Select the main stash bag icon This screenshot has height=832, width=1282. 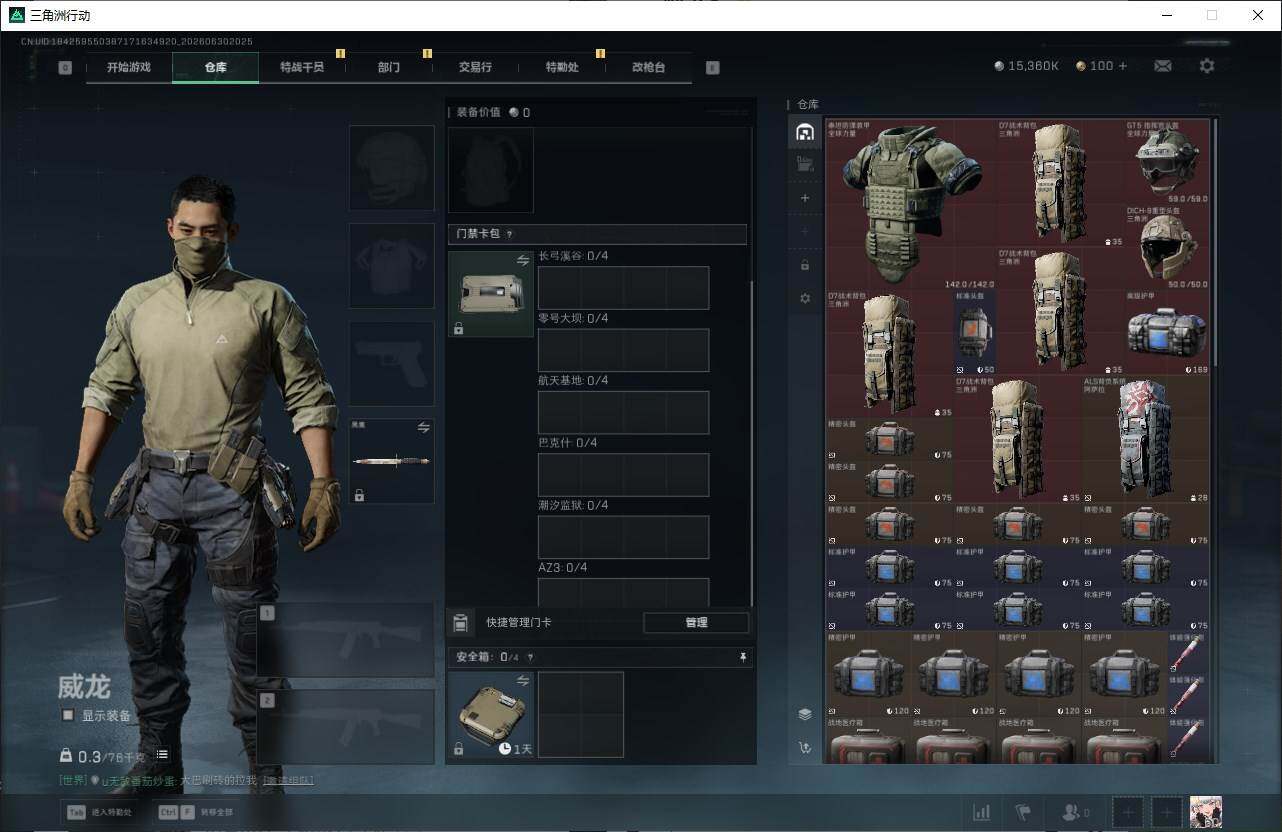pyautogui.click(x=804, y=132)
